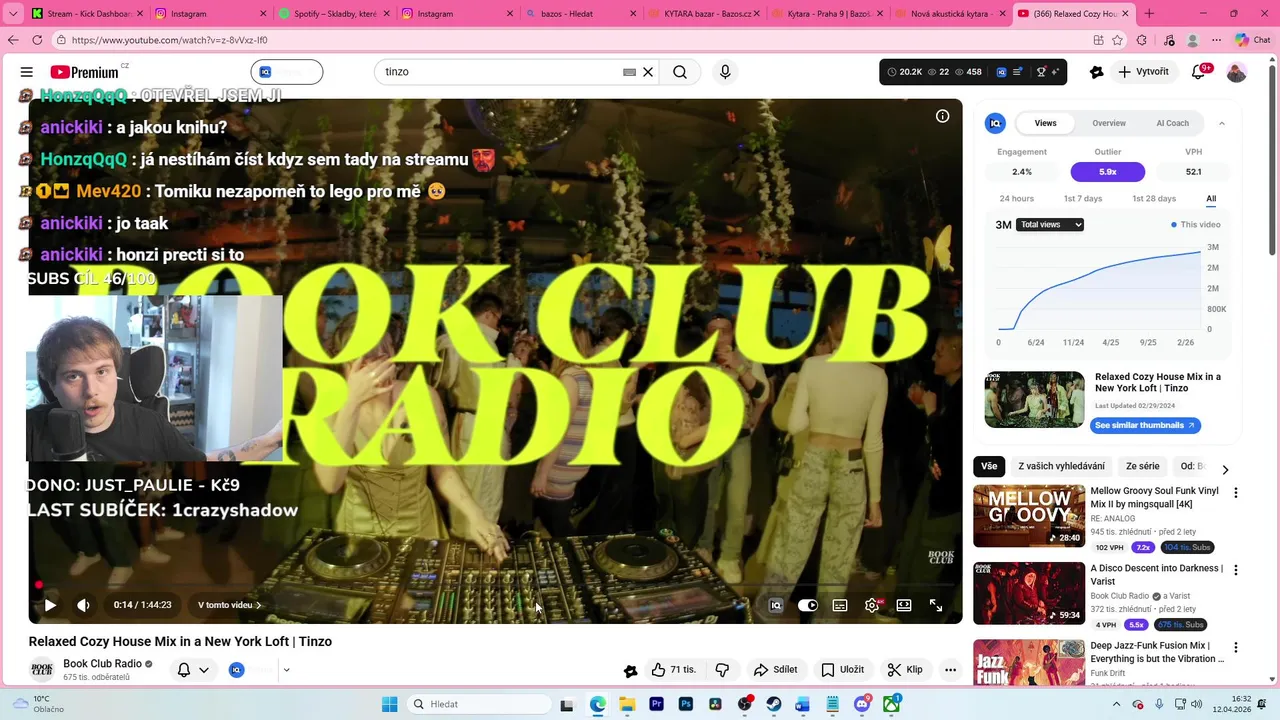Switch to the Overview tab

[1108, 123]
